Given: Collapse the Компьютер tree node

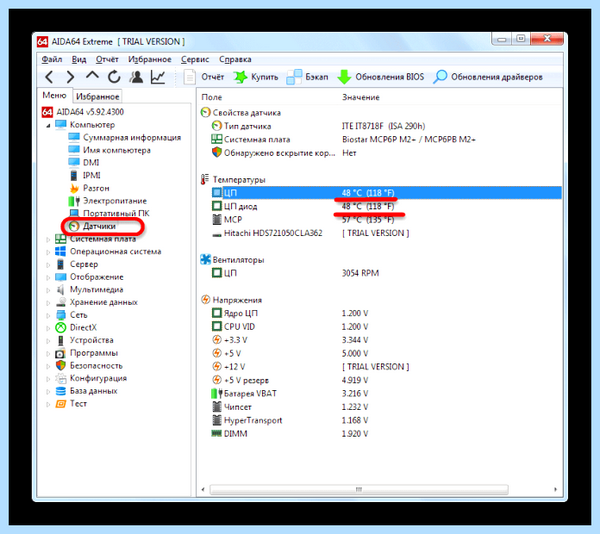Looking at the screenshot, I should (x=48, y=125).
